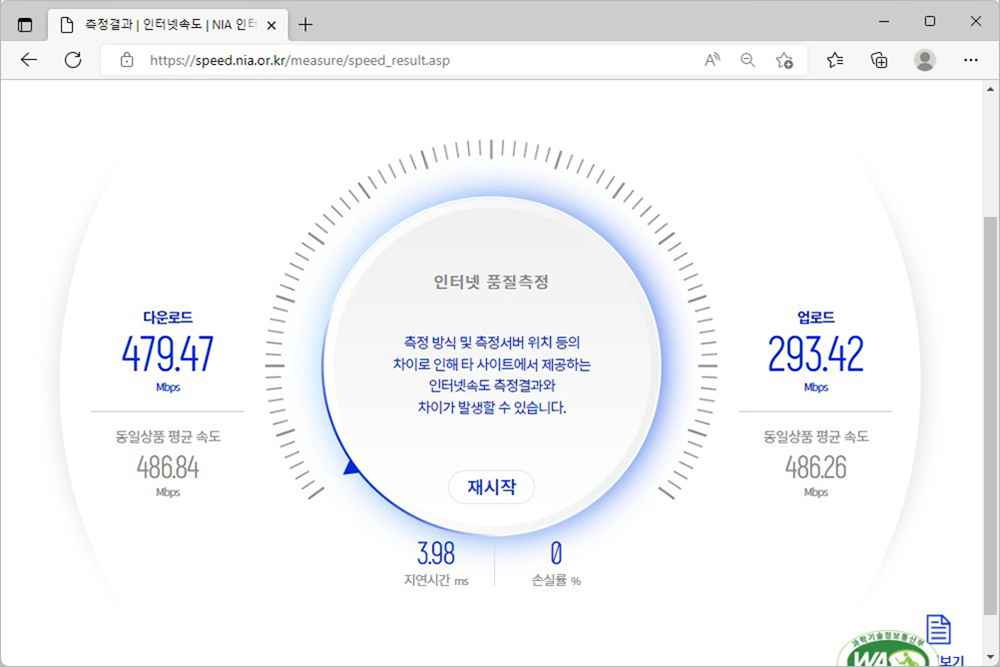Screen dimensions: 1000x667
Task: Click the zoom out magnifier icon
Action: click(747, 60)
